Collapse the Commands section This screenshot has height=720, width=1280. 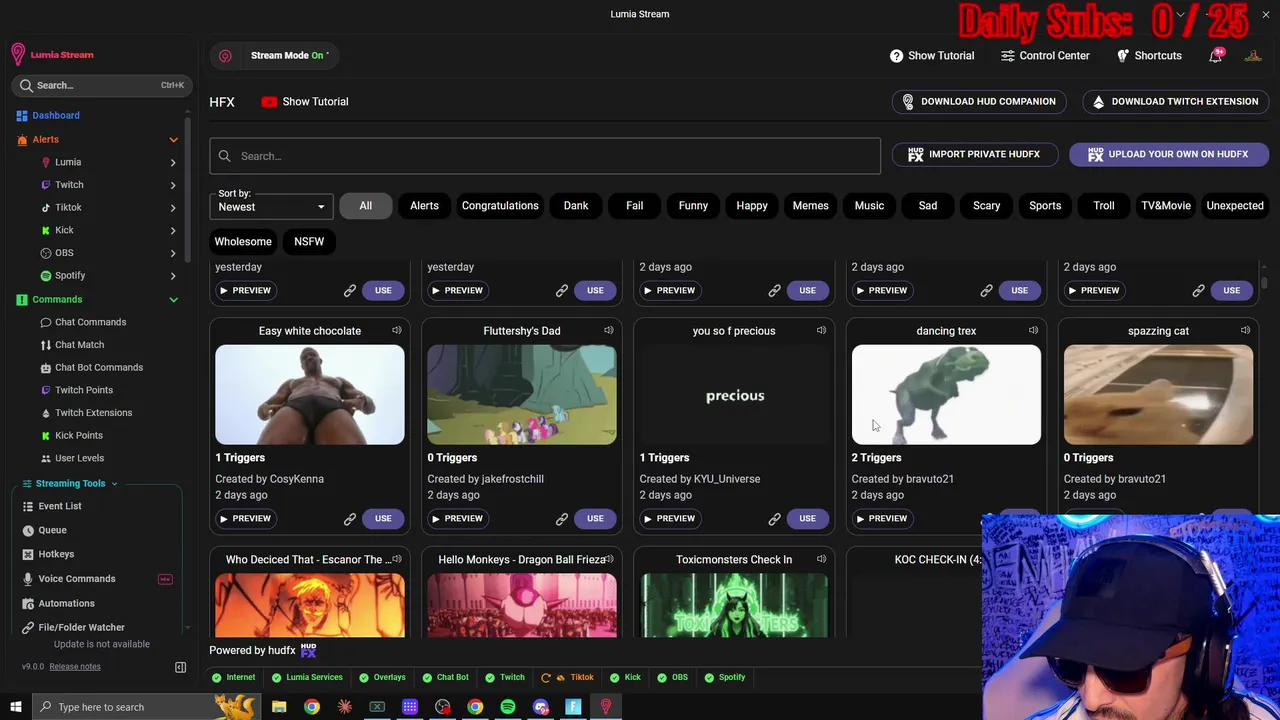point(173,300)
